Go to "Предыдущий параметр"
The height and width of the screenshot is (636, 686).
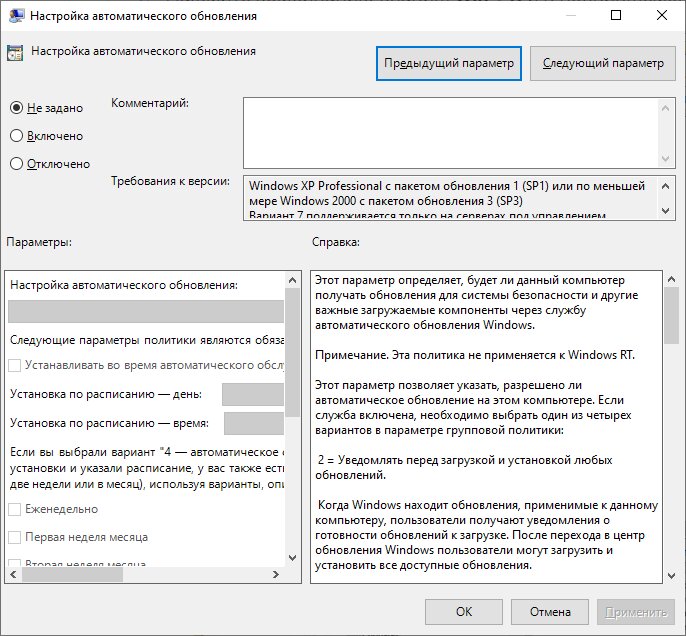449,63
